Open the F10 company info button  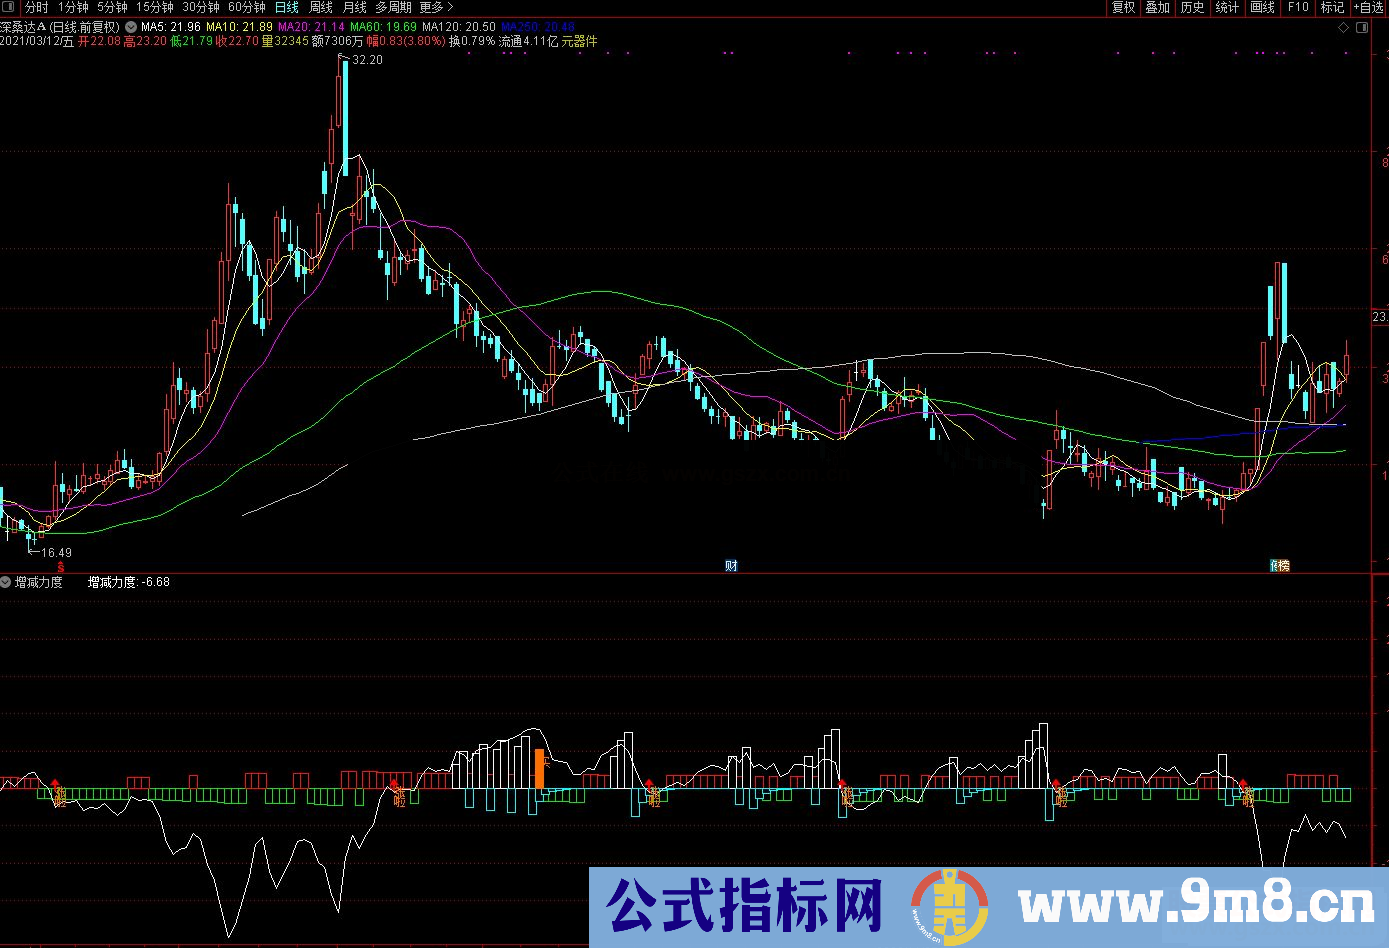coord(1298,7)
